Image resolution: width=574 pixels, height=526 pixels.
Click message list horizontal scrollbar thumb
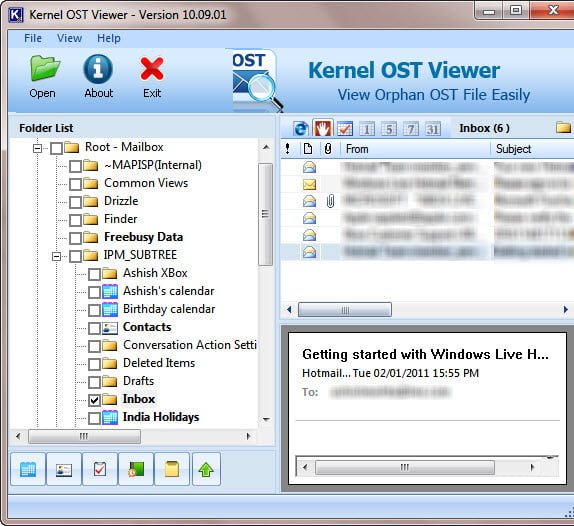pyautogui.click(x=345, y=310)
